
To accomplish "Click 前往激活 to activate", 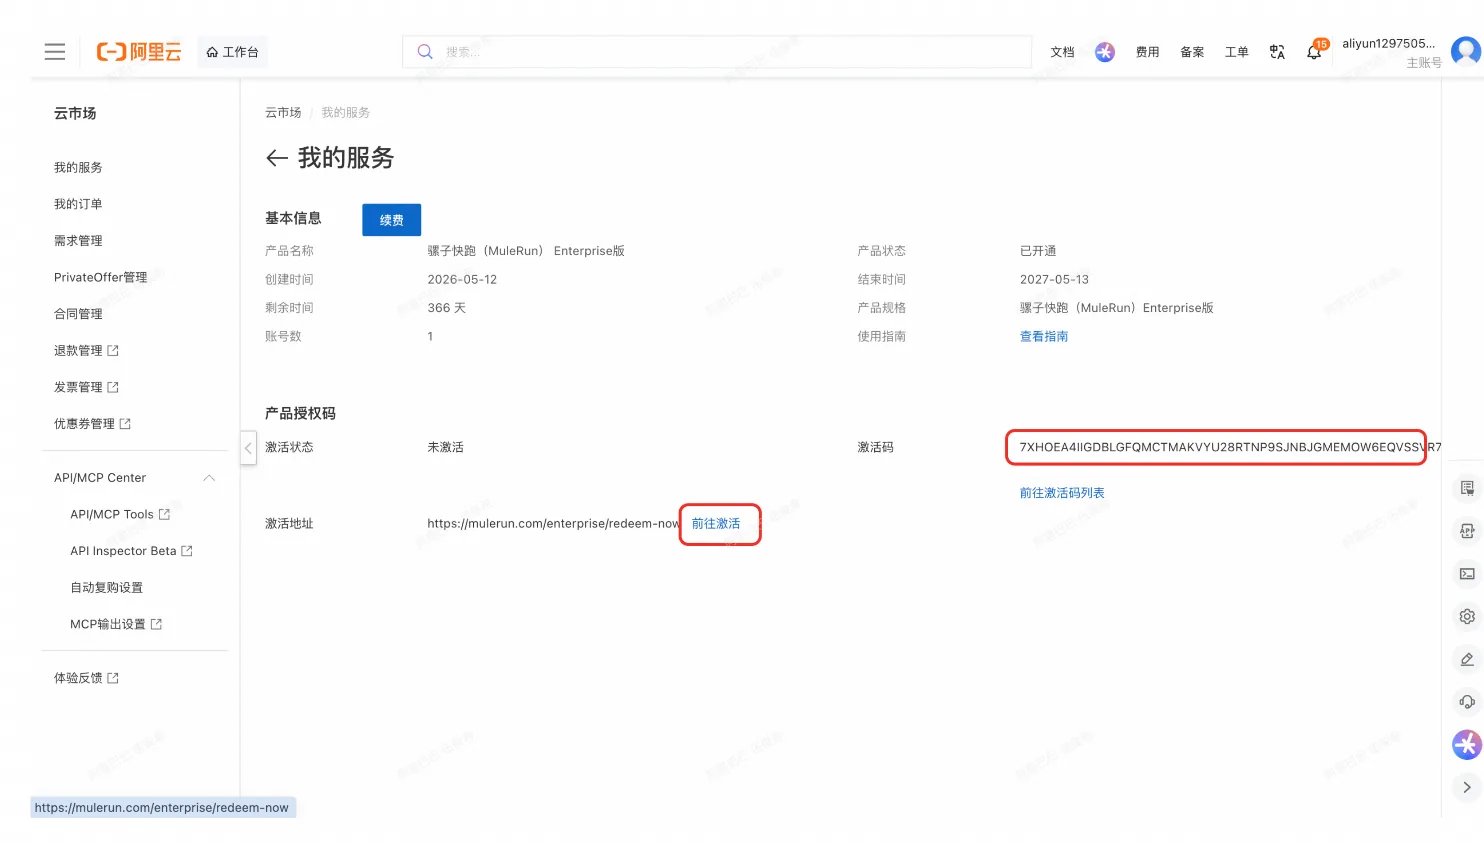I will (x=716, y=524).
